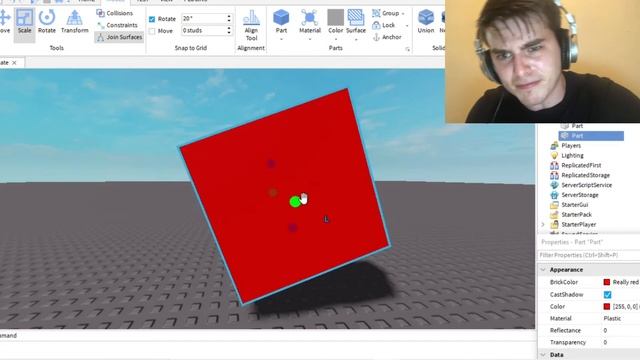Increase or decrease rotate increment with stepper
Viewport: 640px width, 360px height.
point(229,18)
